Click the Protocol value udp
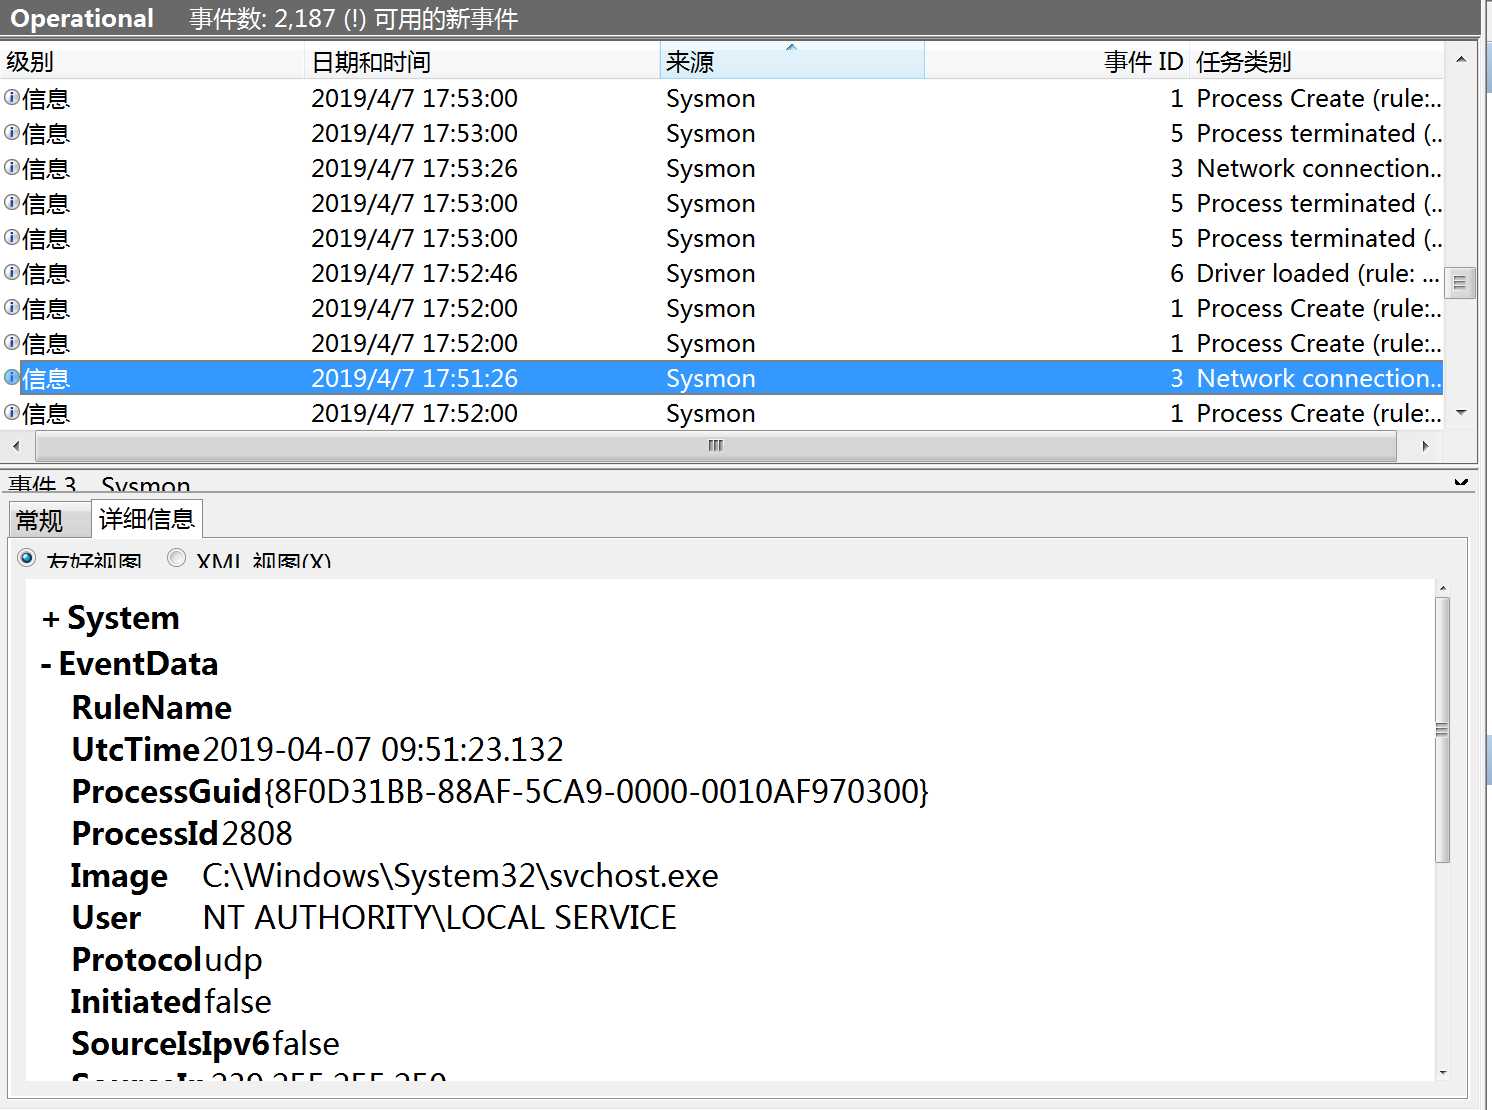Image resolution: width=1492 pixels, height=1110 pixels. 233,960
